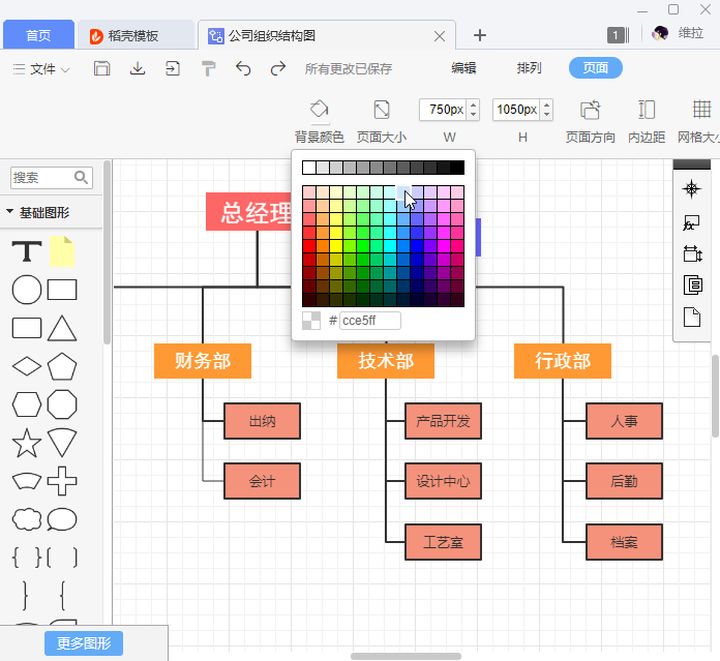Open the page size (页面大小) option
Viewport: 720px width, 661px height.
382,122
